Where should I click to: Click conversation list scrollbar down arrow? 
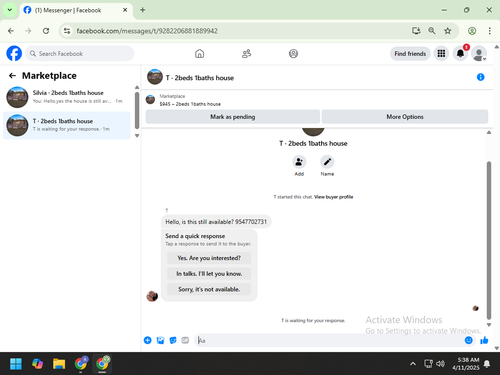pyautogui.click(x=137, y=136)
